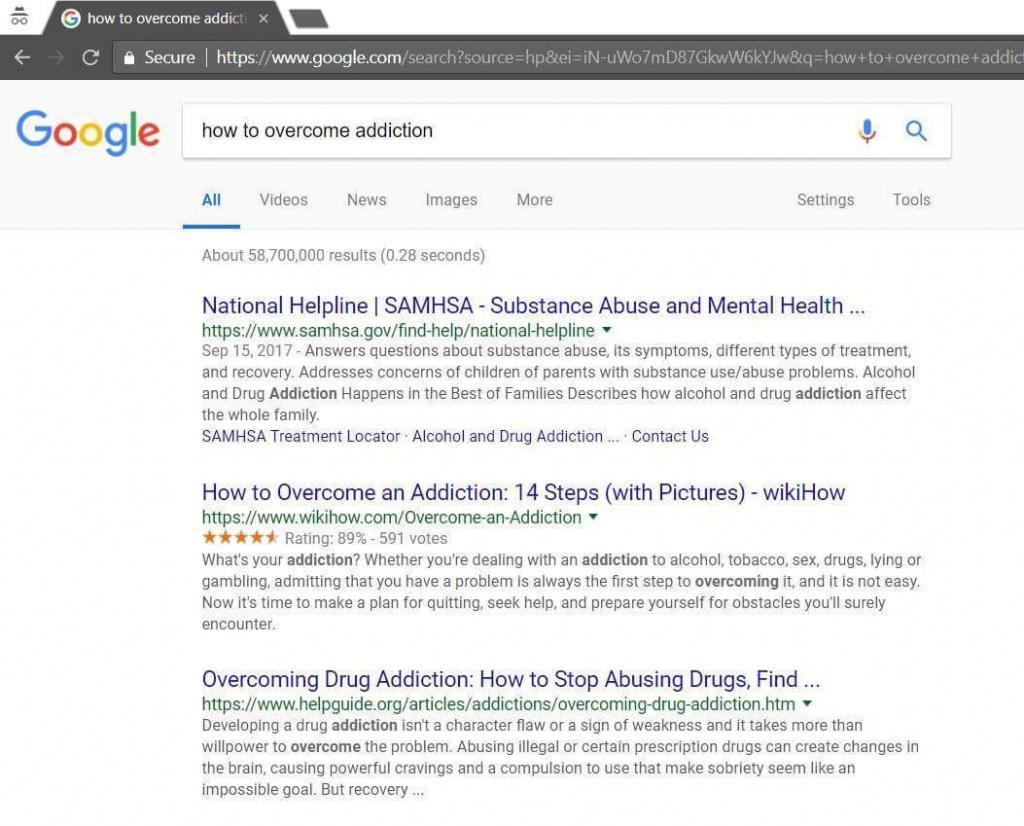The image size is (1024, 826).
Task: Reload the page with refresh icon
Action: 90,57
